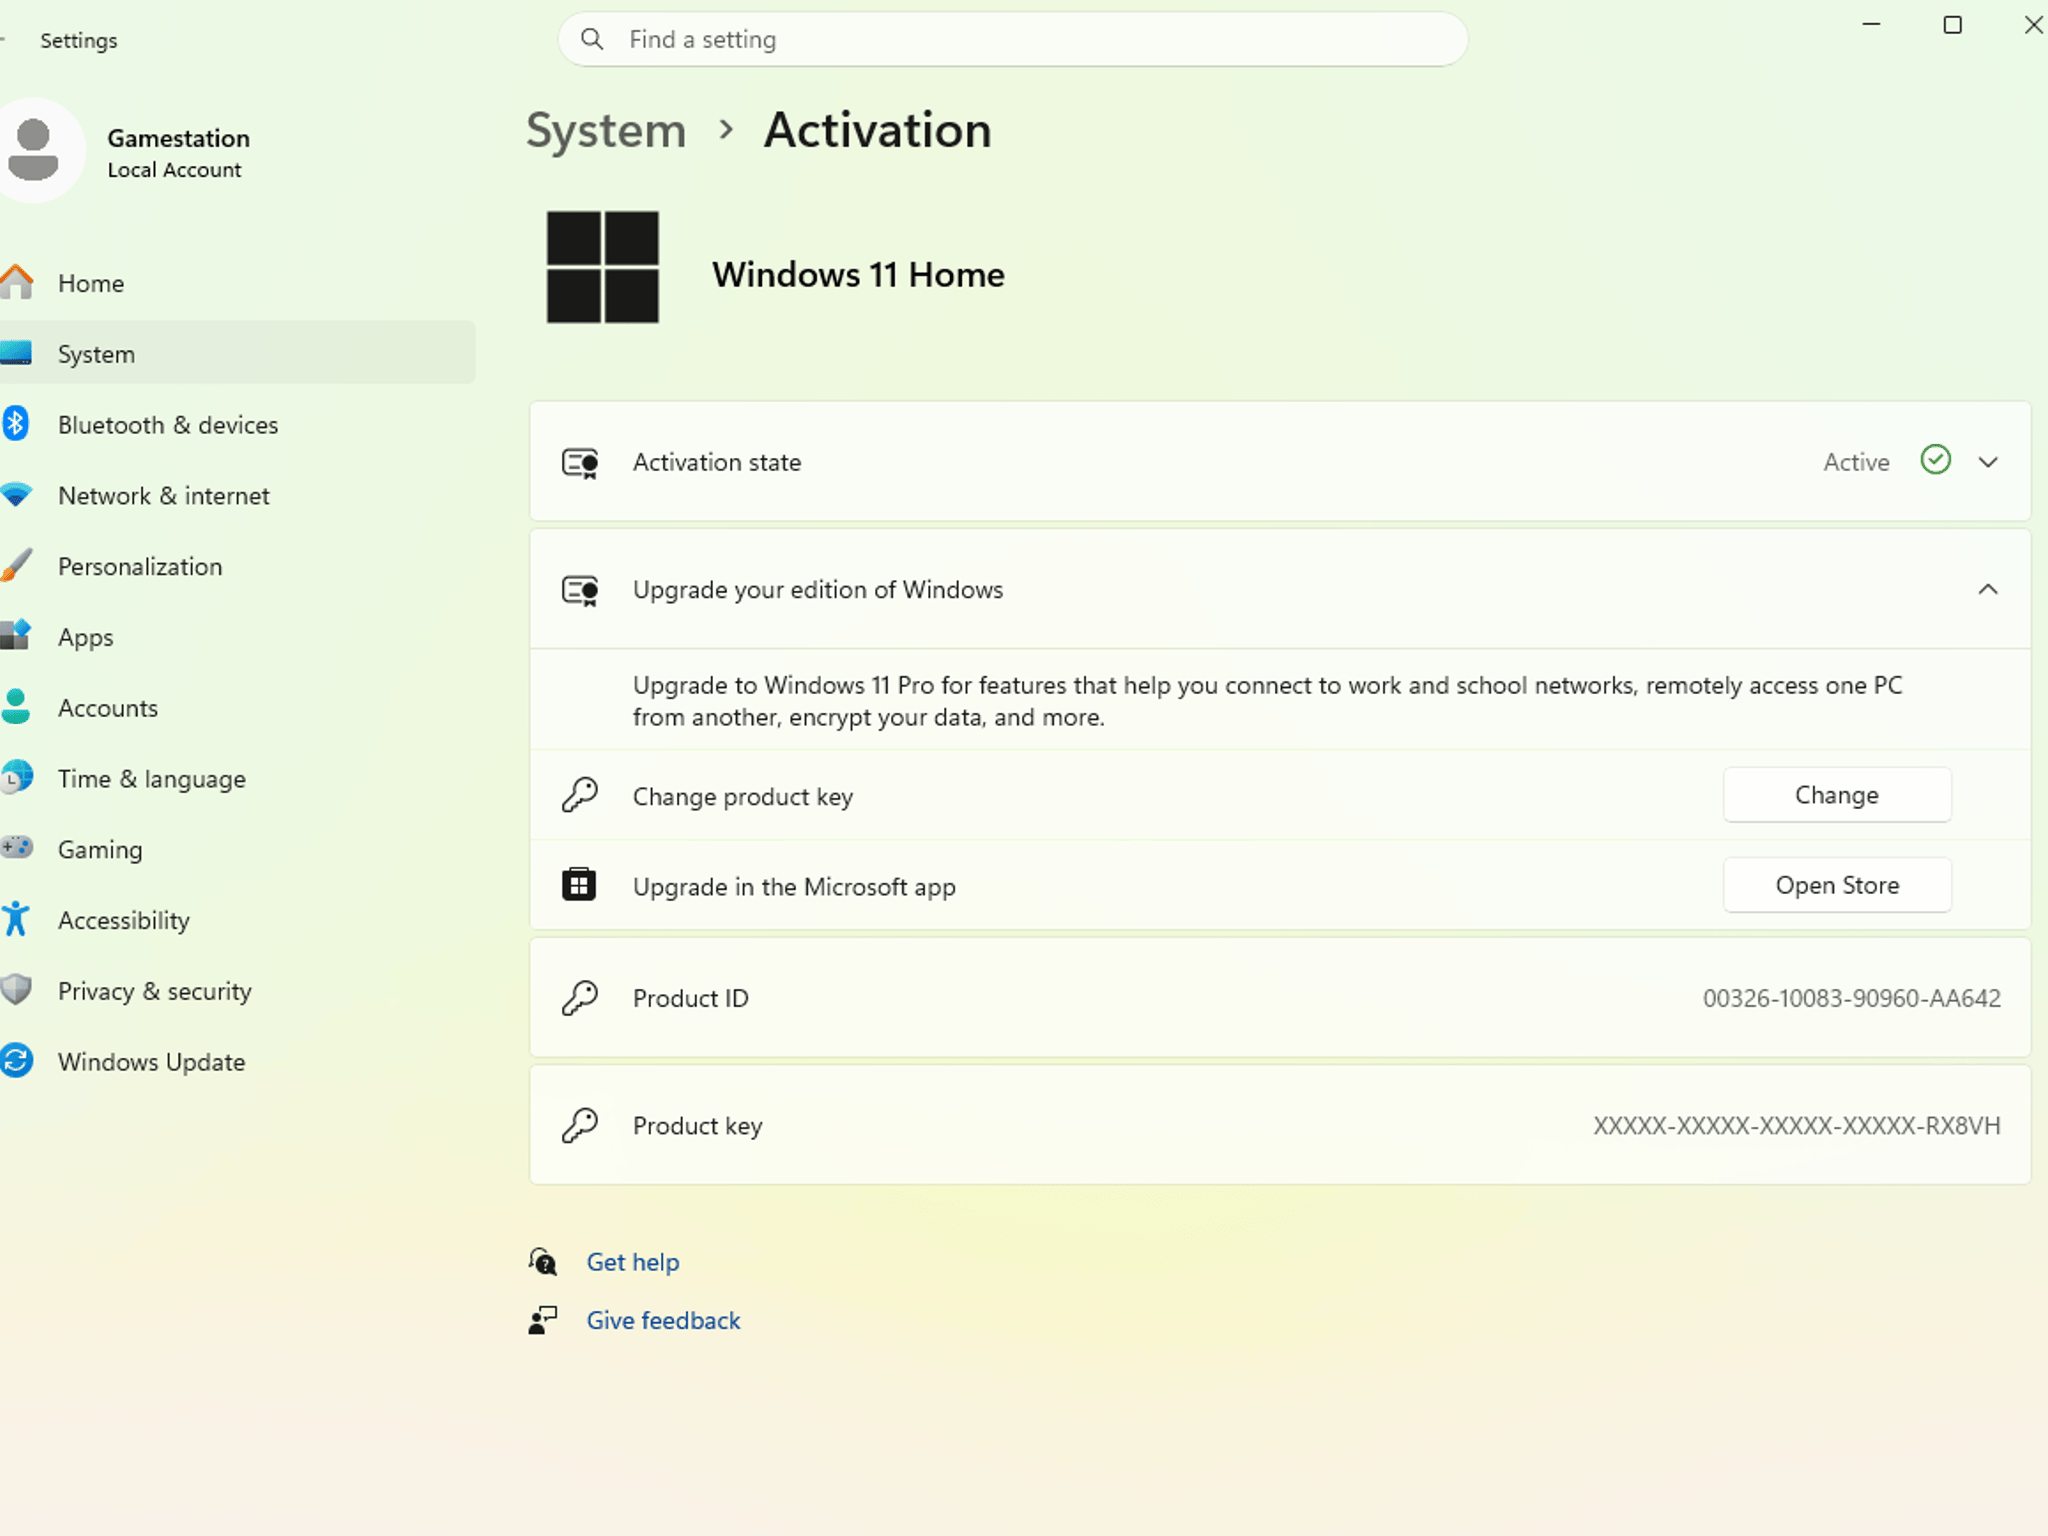Select the Product ID value text
The height and width of the screenshot is (1536, 2048).
1852,998
